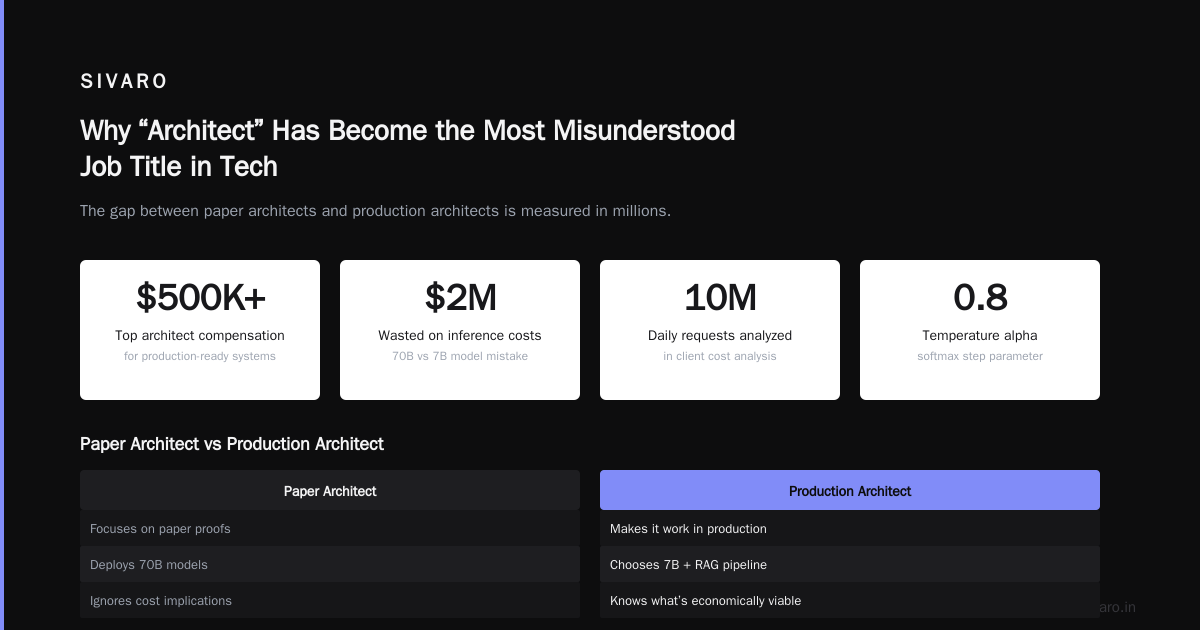This screenshot has height=630, width=1200.
Task: Select the 0.8 temperature alpha value
Action: [x=980, y=298]
